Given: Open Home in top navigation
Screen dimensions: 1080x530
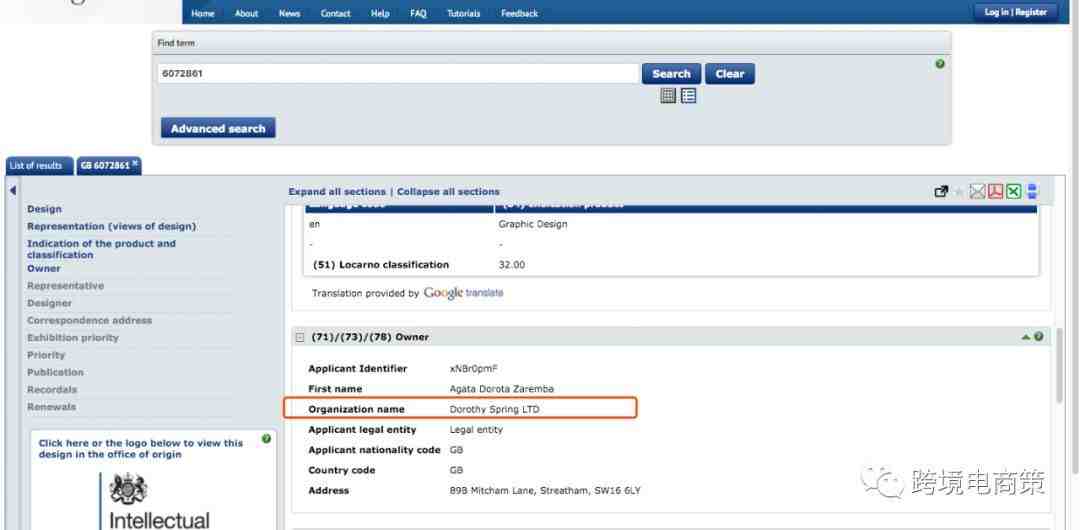Looking at the screenshot, I should point(202,13).
